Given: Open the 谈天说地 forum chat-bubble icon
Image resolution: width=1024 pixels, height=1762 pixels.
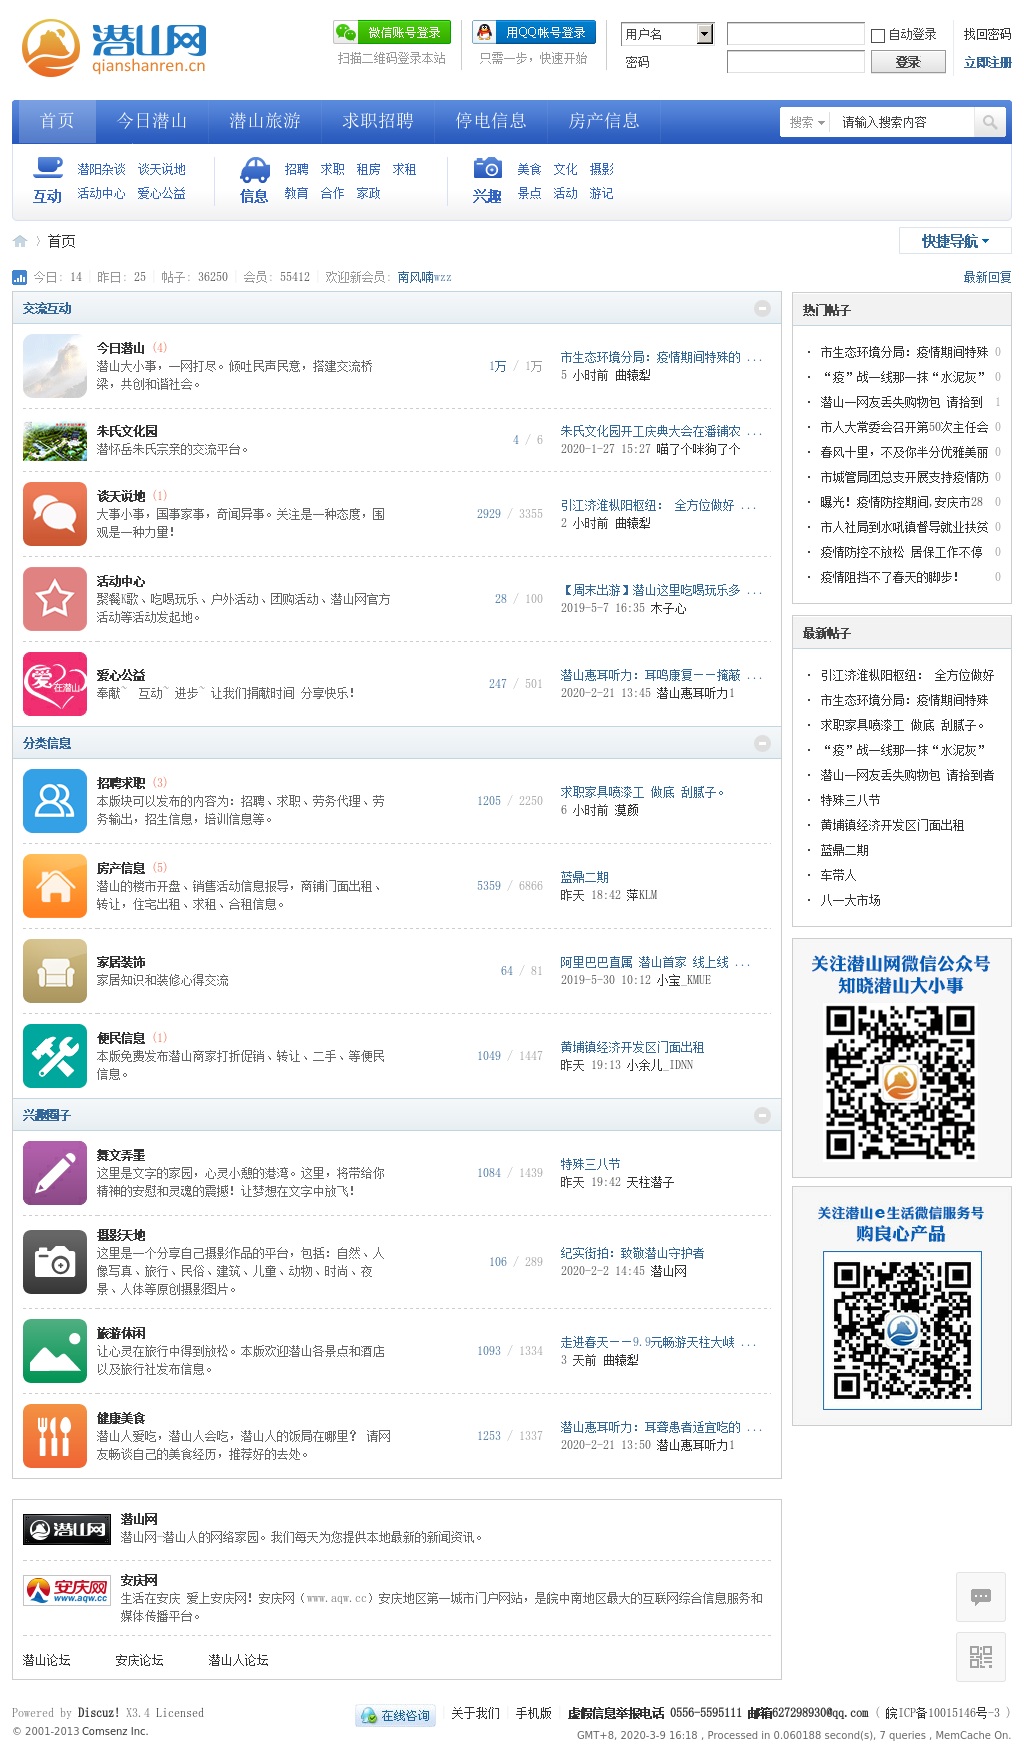Looking at the screenshot, I should (x=55, y=514).
